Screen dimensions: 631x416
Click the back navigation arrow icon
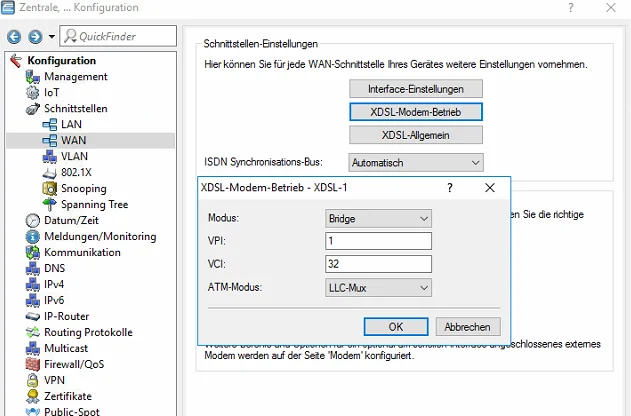point(14,37)
